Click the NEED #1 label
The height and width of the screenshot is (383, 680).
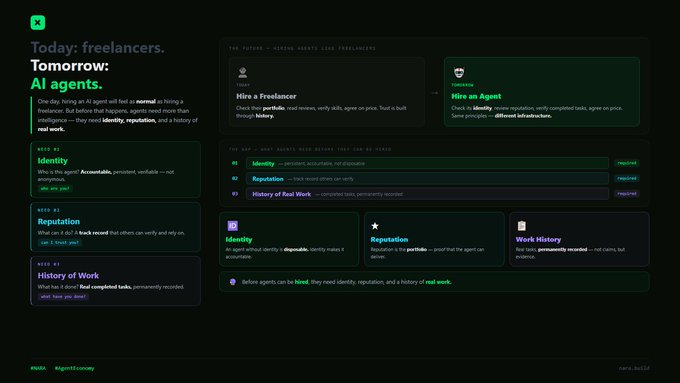(49, 149)
